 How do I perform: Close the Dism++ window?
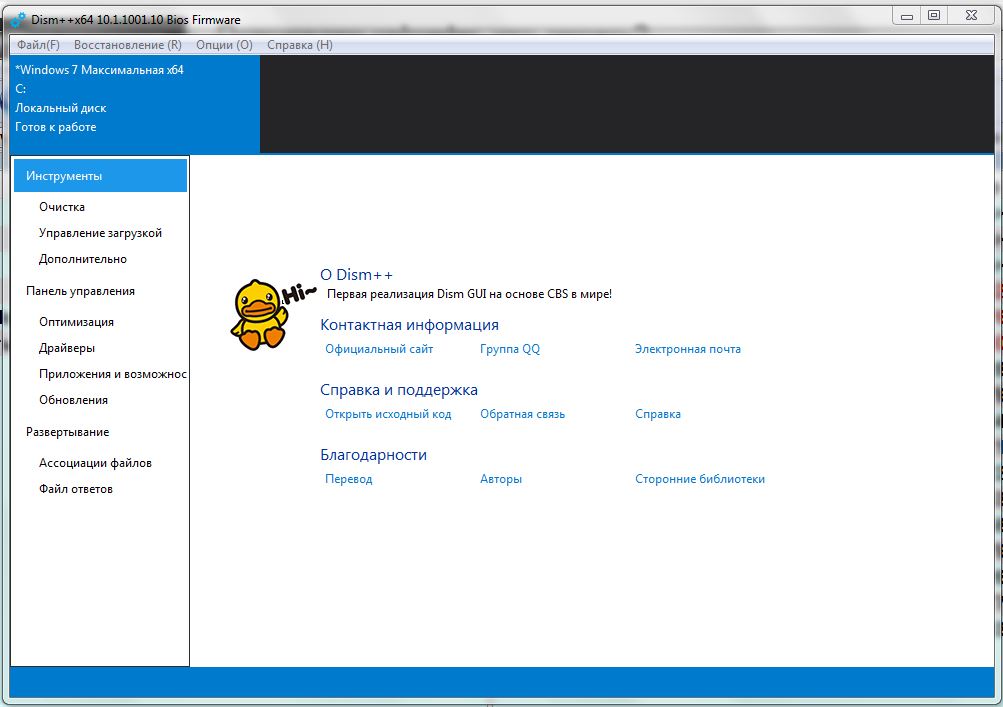[x=971, y=15]
